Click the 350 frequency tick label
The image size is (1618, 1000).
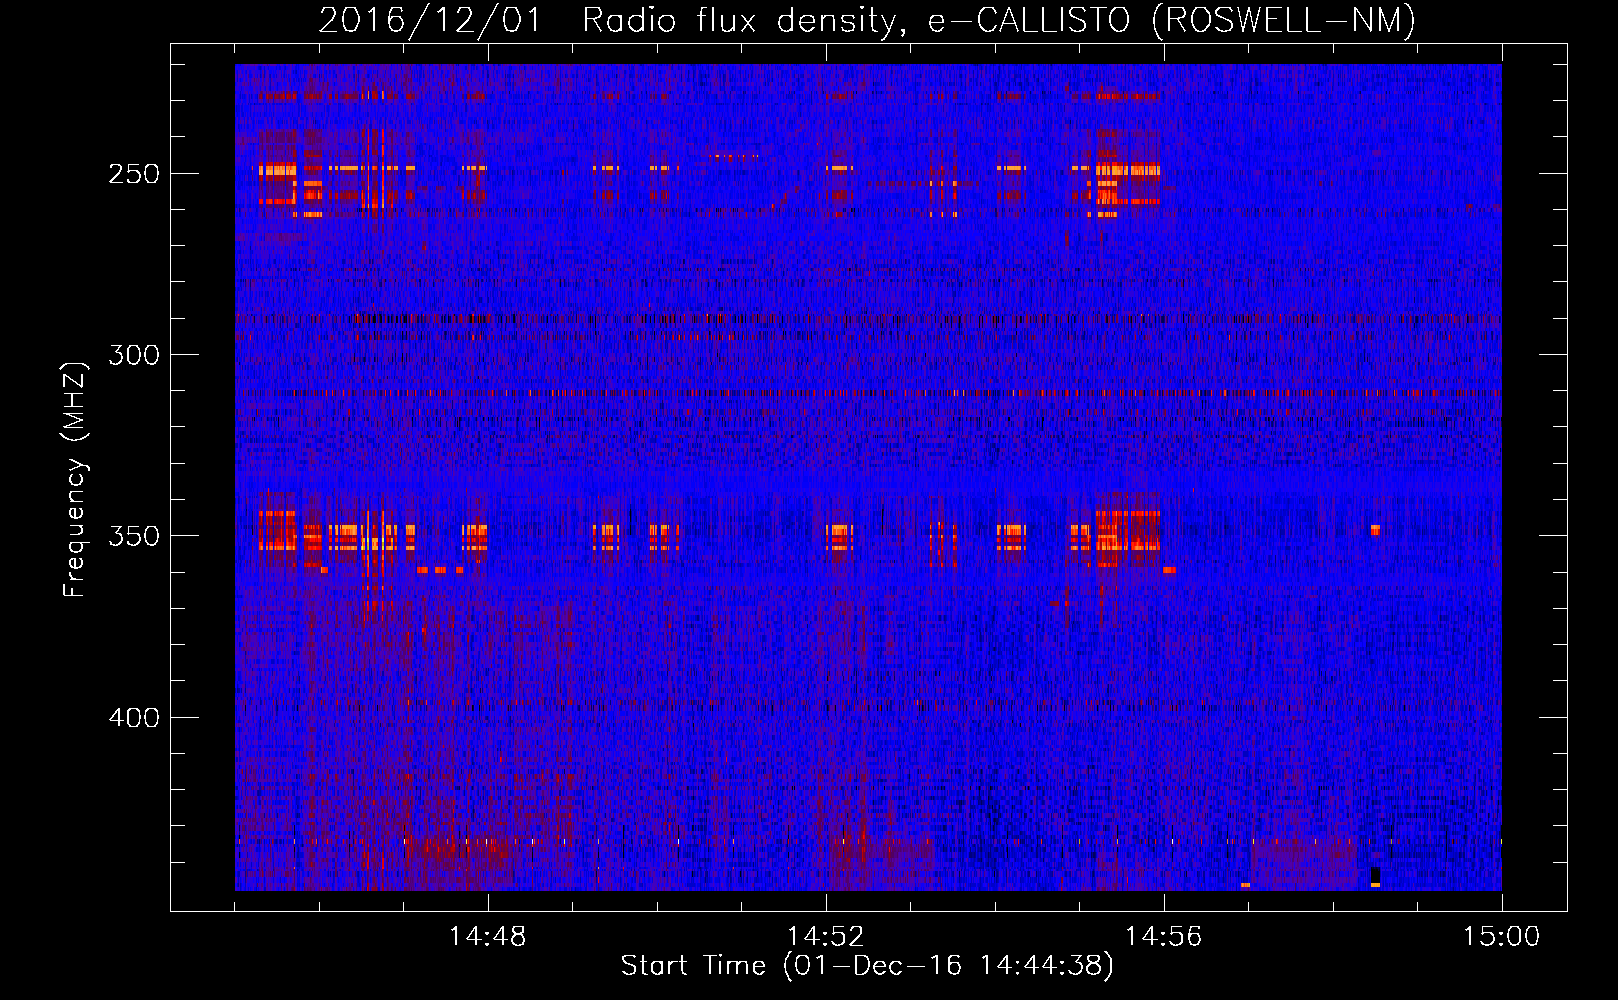[x=134, y=537]
